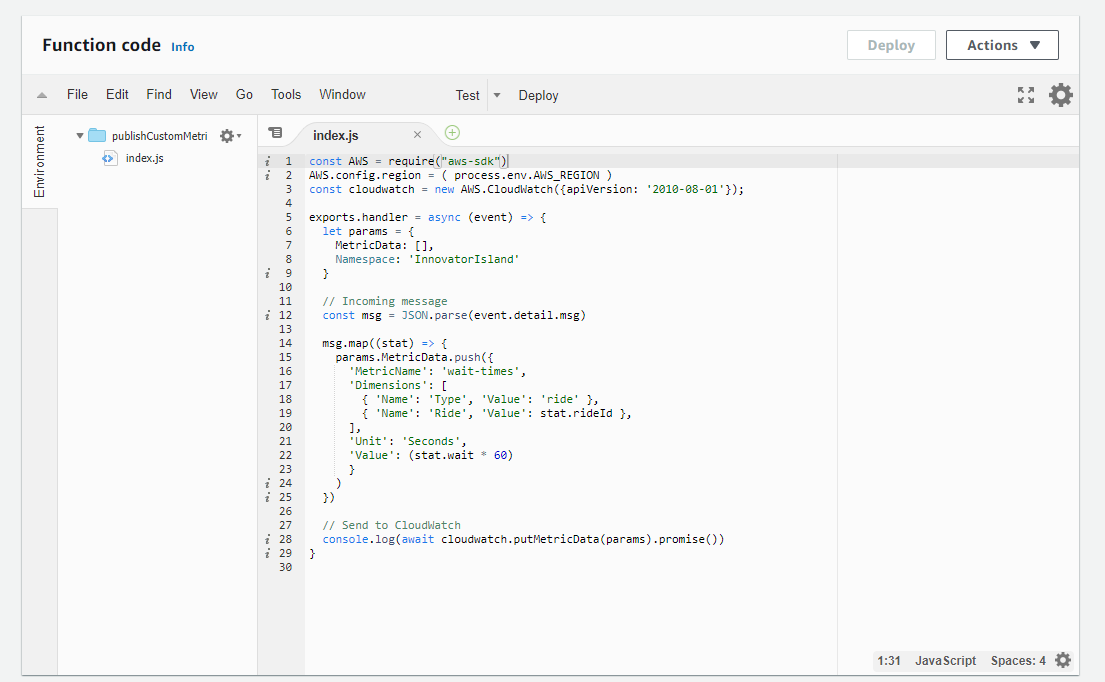Screen dimensions: 1105x682
Task: Click the status bar settings gear
Action: point(1063,660)
